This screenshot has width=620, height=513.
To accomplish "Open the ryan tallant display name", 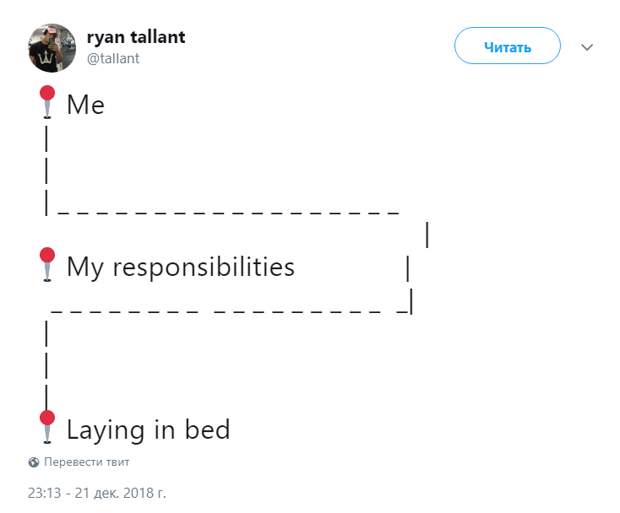I will (136, 38).
